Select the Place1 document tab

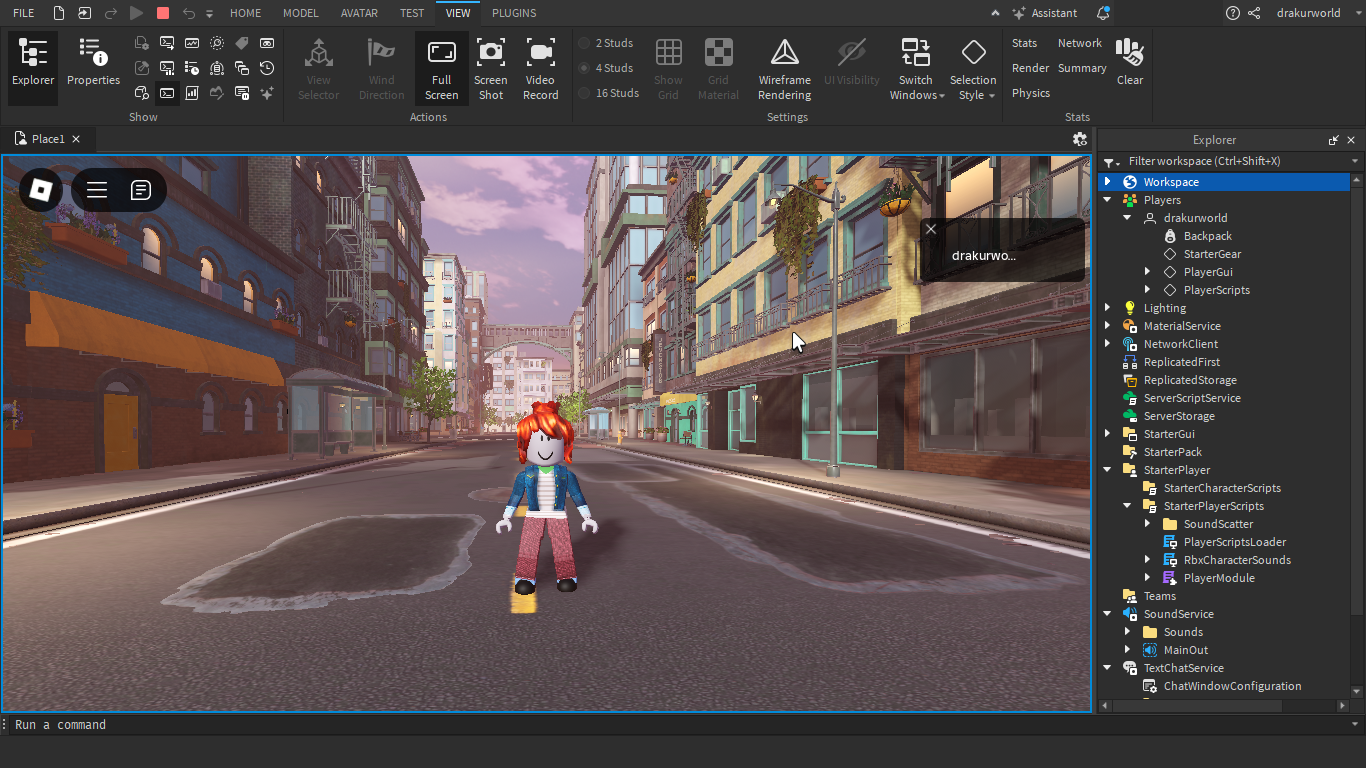pyautogui.click(x=48, y=139)
